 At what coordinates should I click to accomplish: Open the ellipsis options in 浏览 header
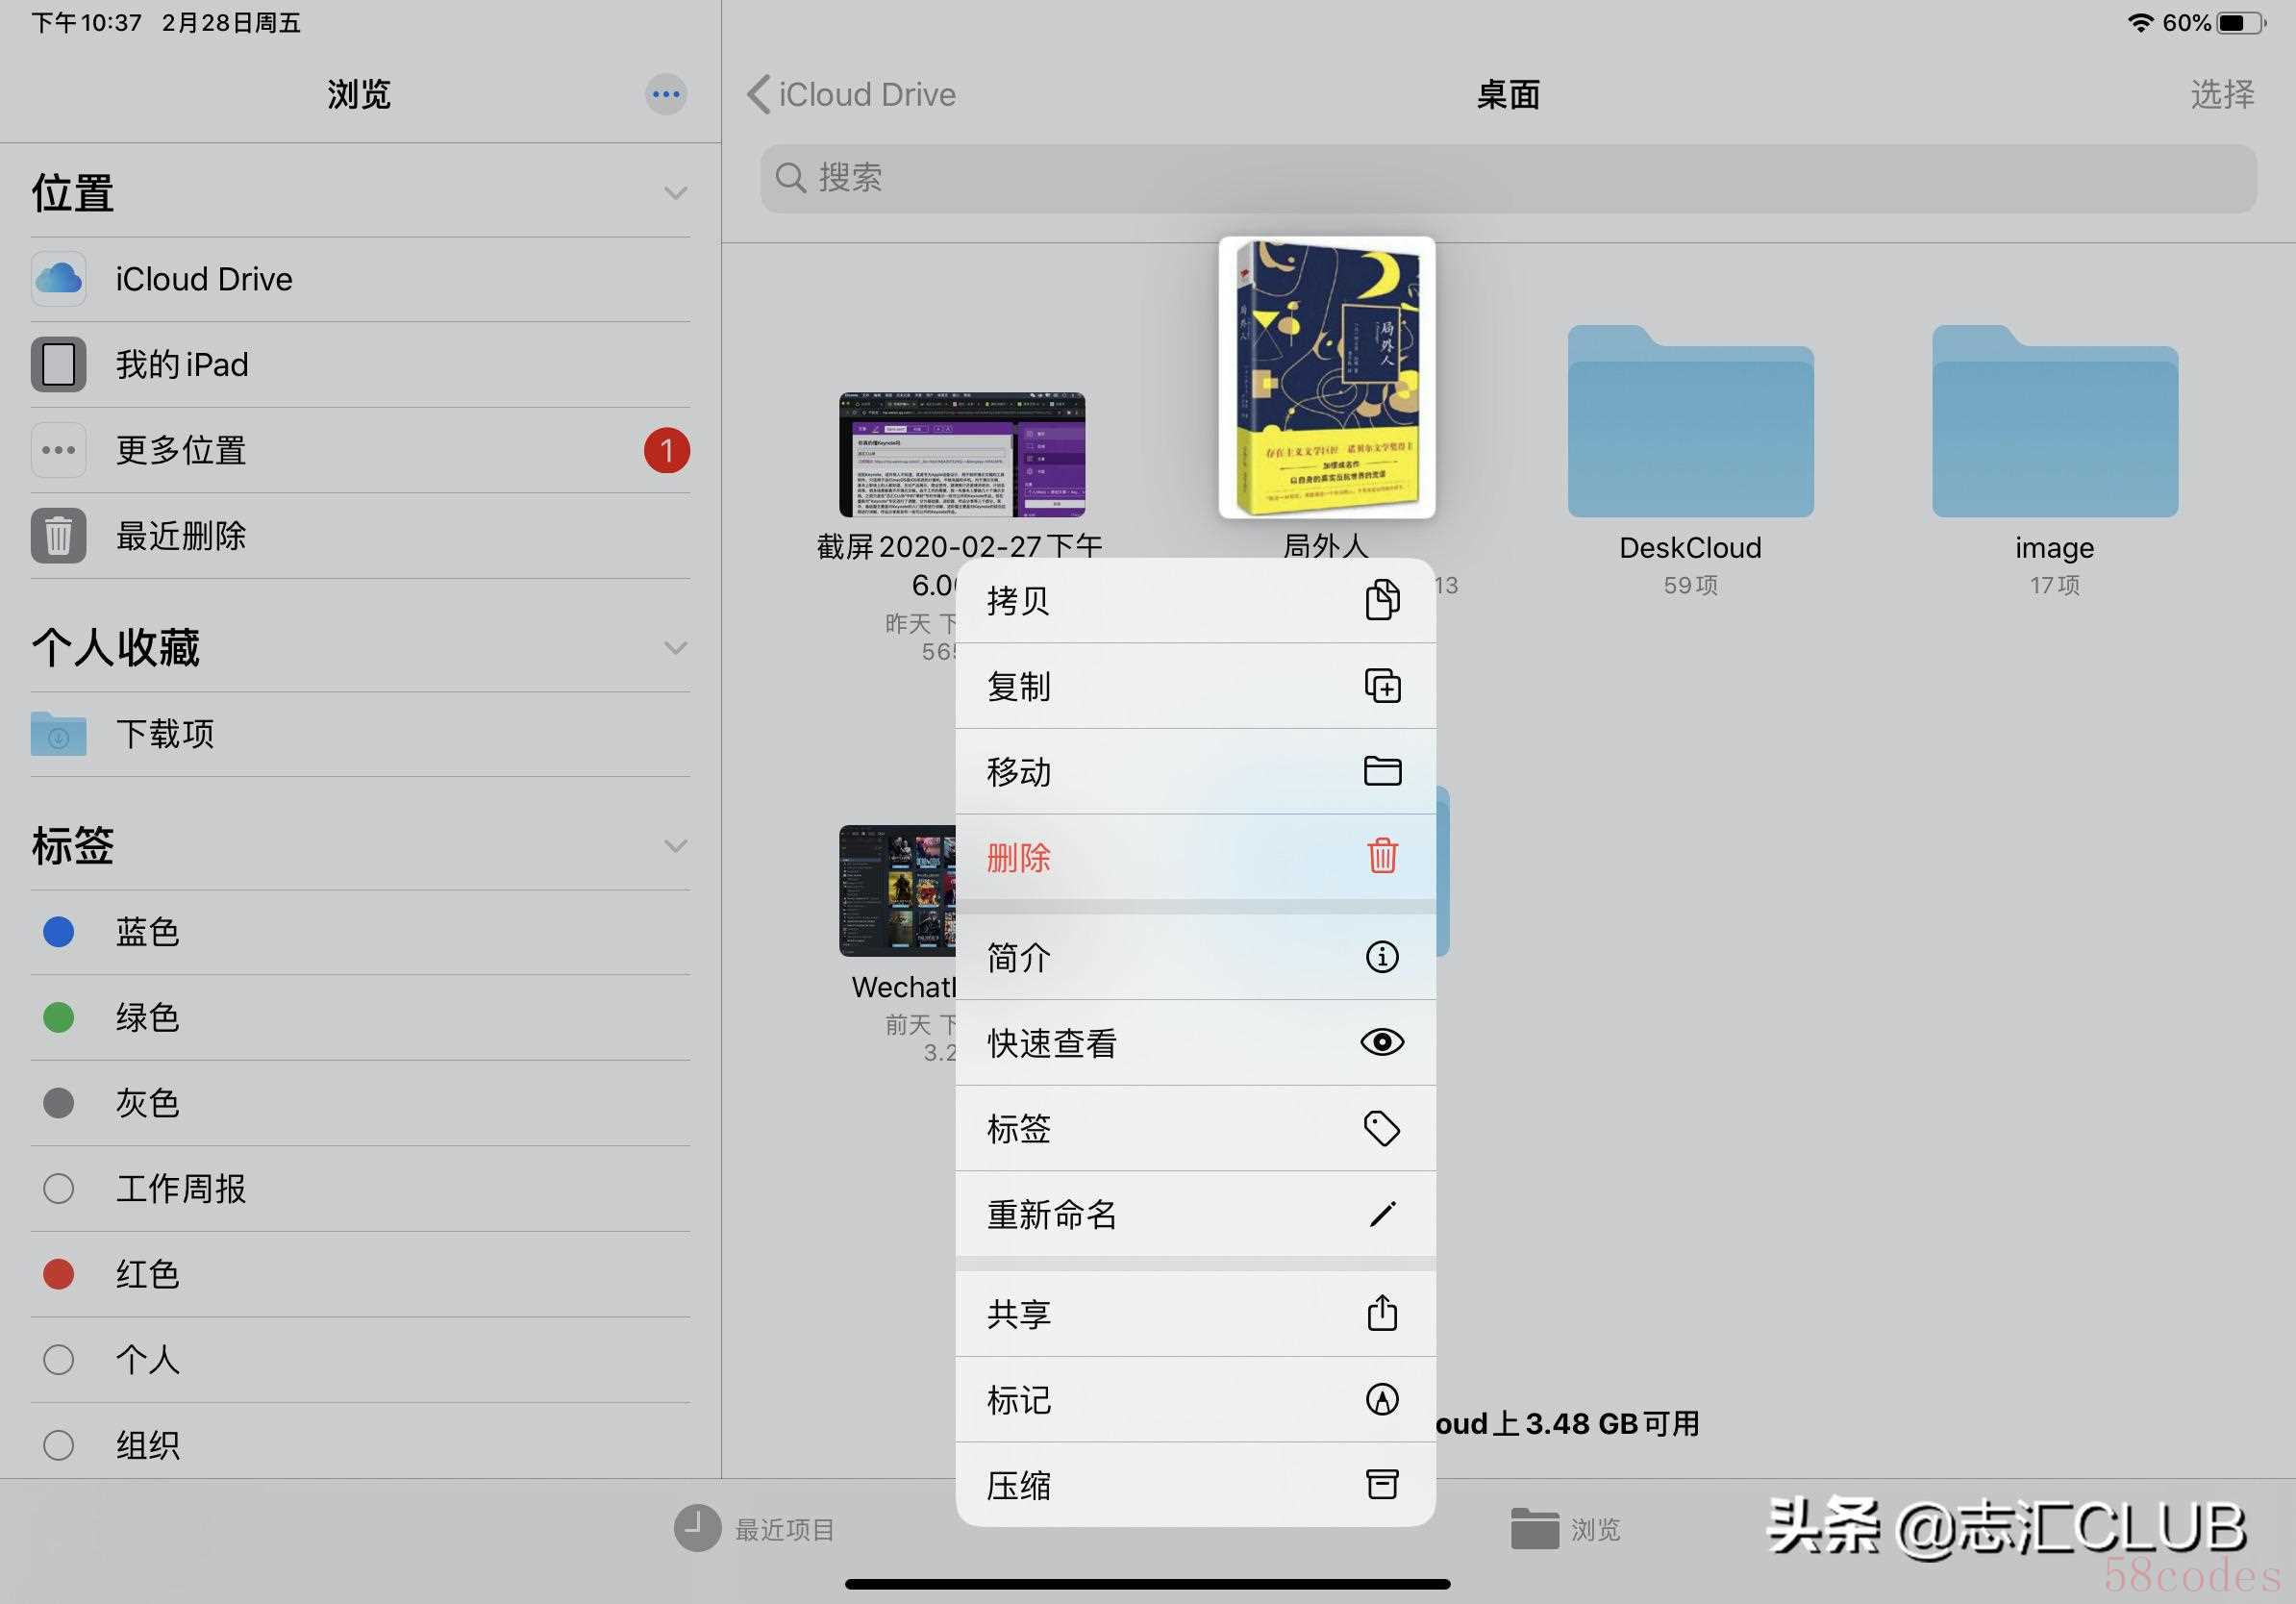(x=666, y=95)
